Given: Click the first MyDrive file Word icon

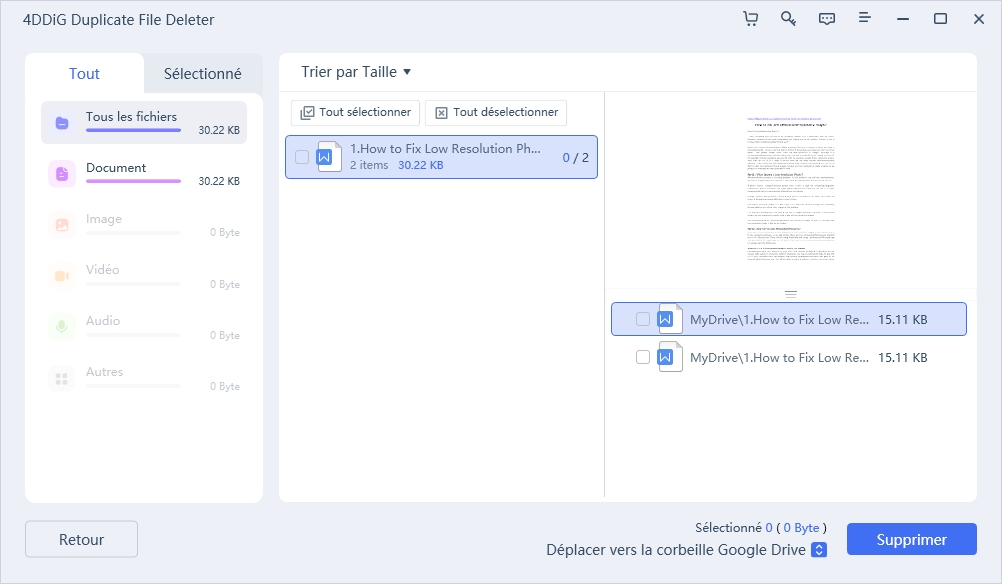Looking at the screenshot, I should tap(670, 319).
